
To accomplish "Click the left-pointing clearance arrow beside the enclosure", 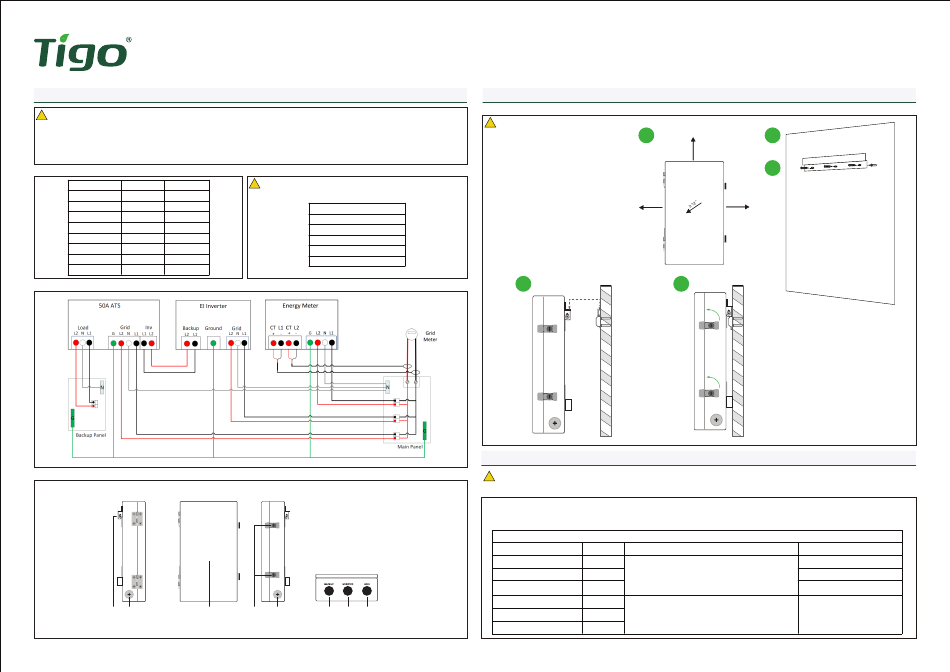I will coord(651,207).
